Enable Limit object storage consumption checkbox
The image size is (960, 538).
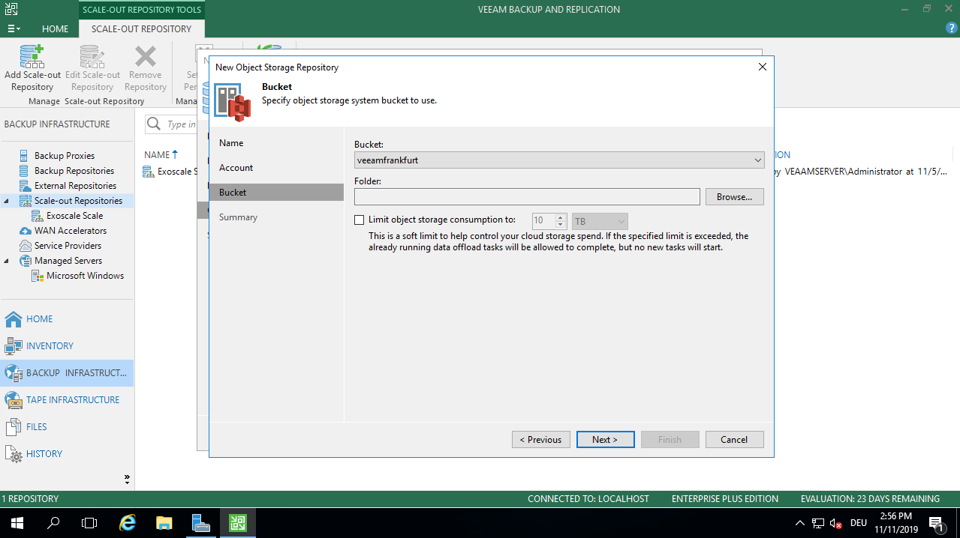pyautogui.click(x=360, y=220)
